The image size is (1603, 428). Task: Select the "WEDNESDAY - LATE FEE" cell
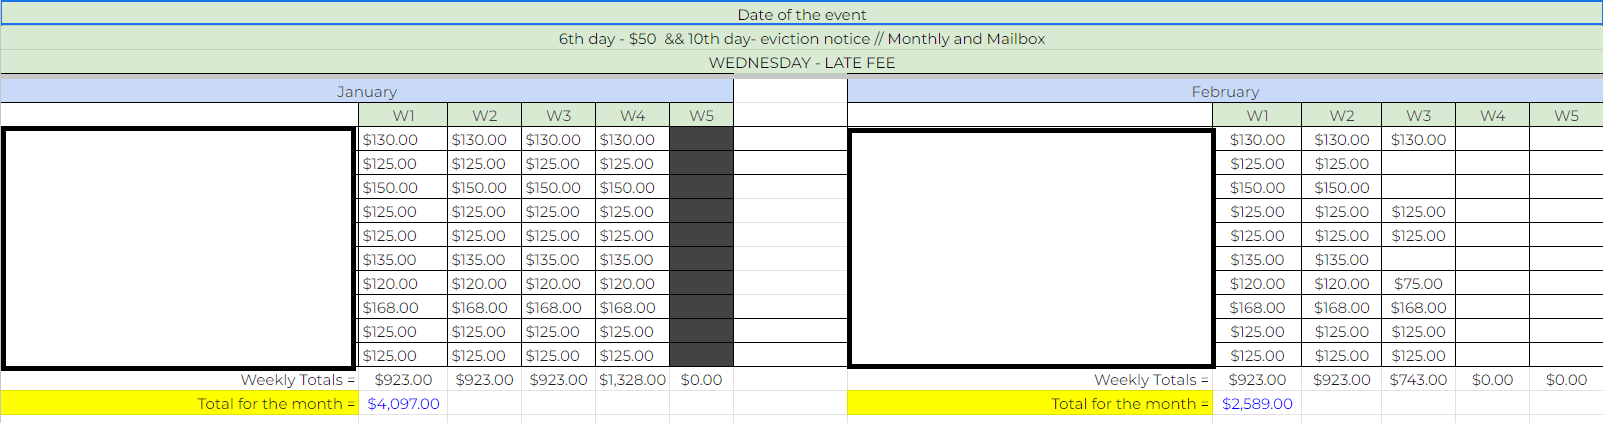[x=801, y=62]
